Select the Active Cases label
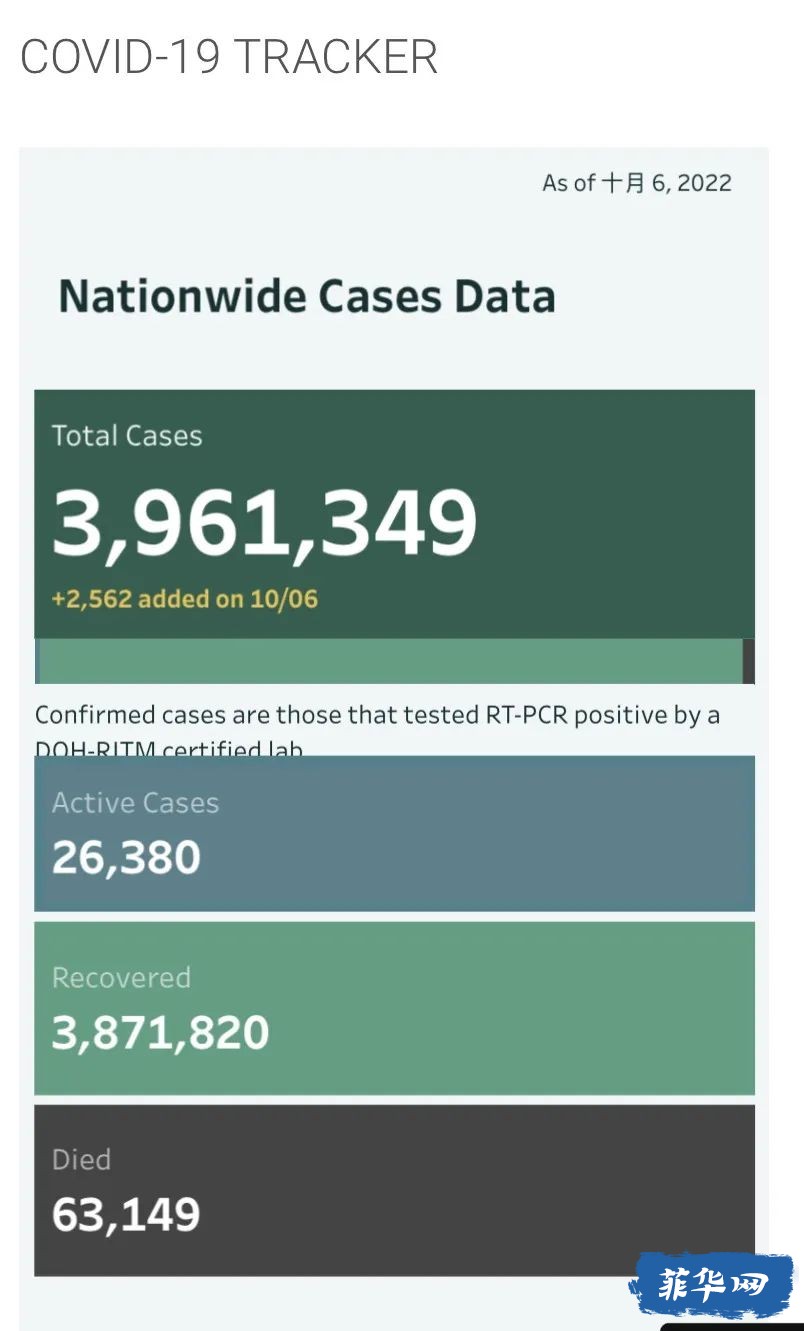The image size is (804, 1331). [x=135, y=803]
